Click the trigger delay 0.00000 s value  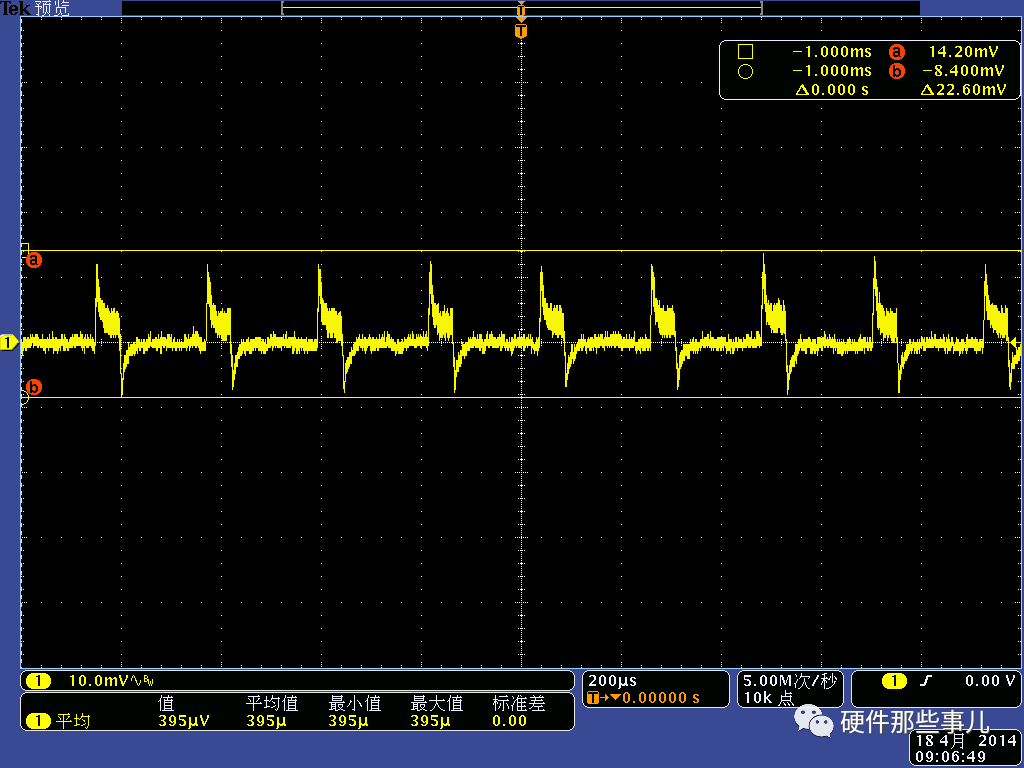click(x=660, y=698)
